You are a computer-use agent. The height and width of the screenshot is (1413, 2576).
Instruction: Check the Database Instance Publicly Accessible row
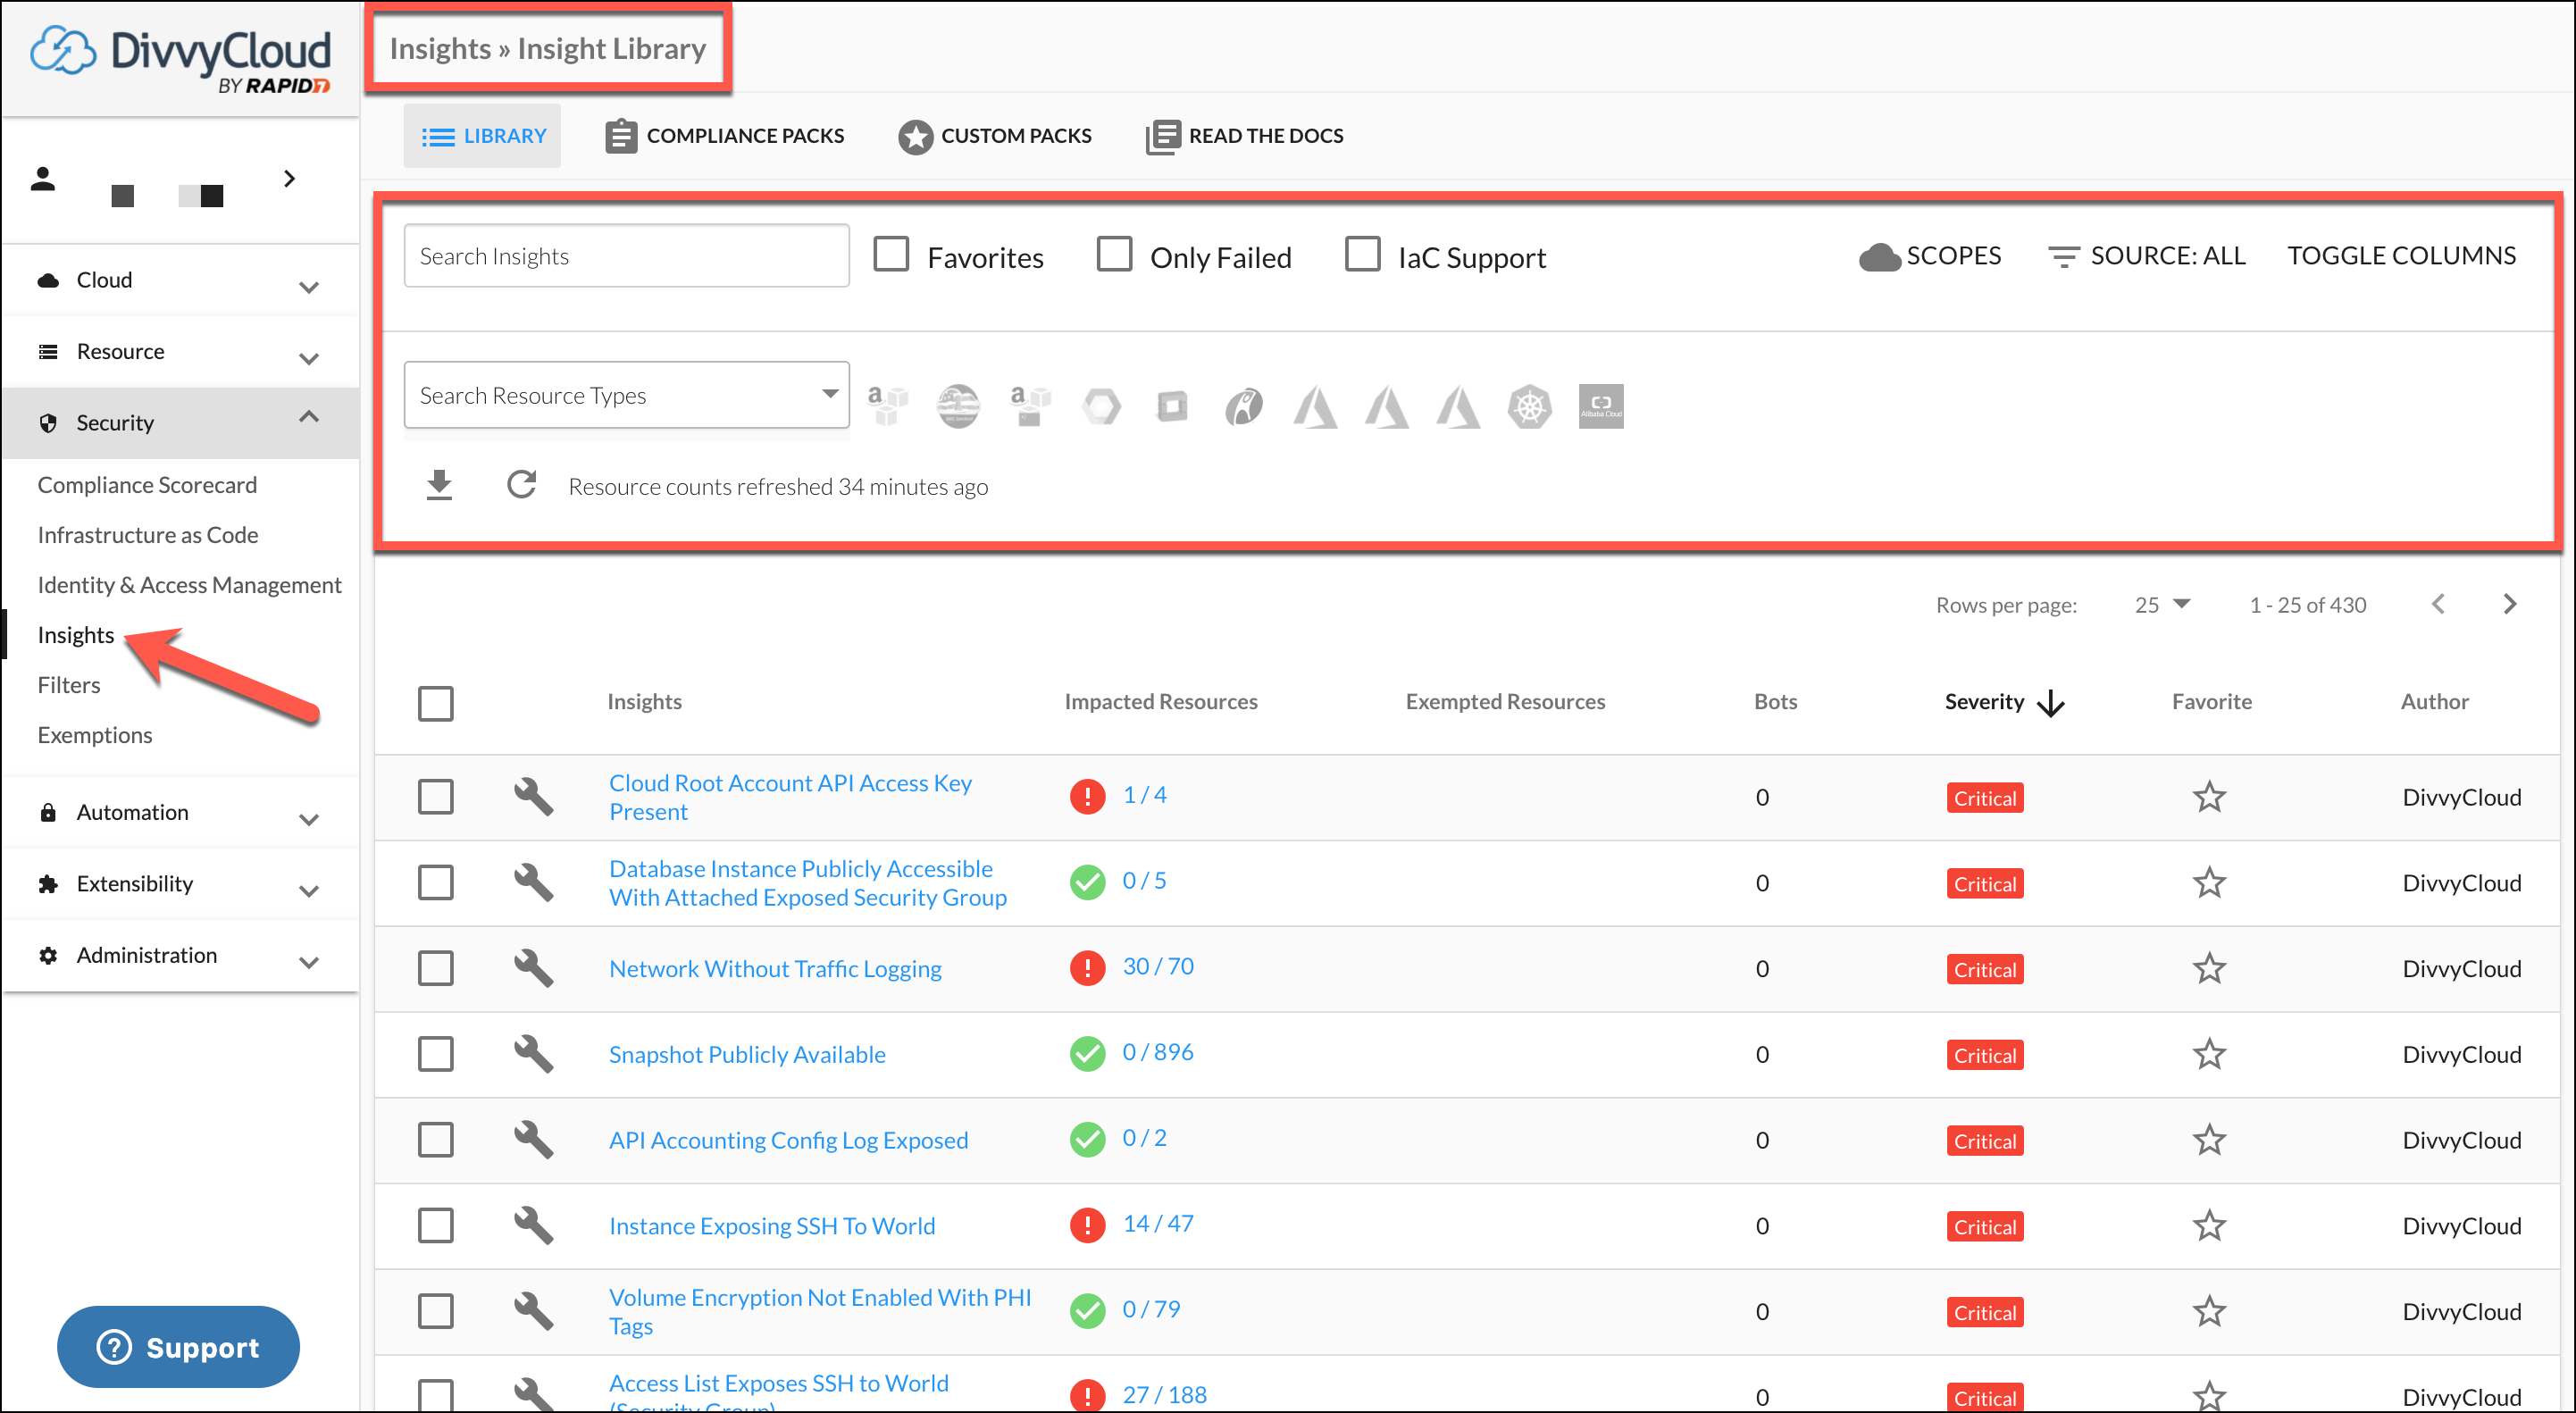click(x=435, y=883)
